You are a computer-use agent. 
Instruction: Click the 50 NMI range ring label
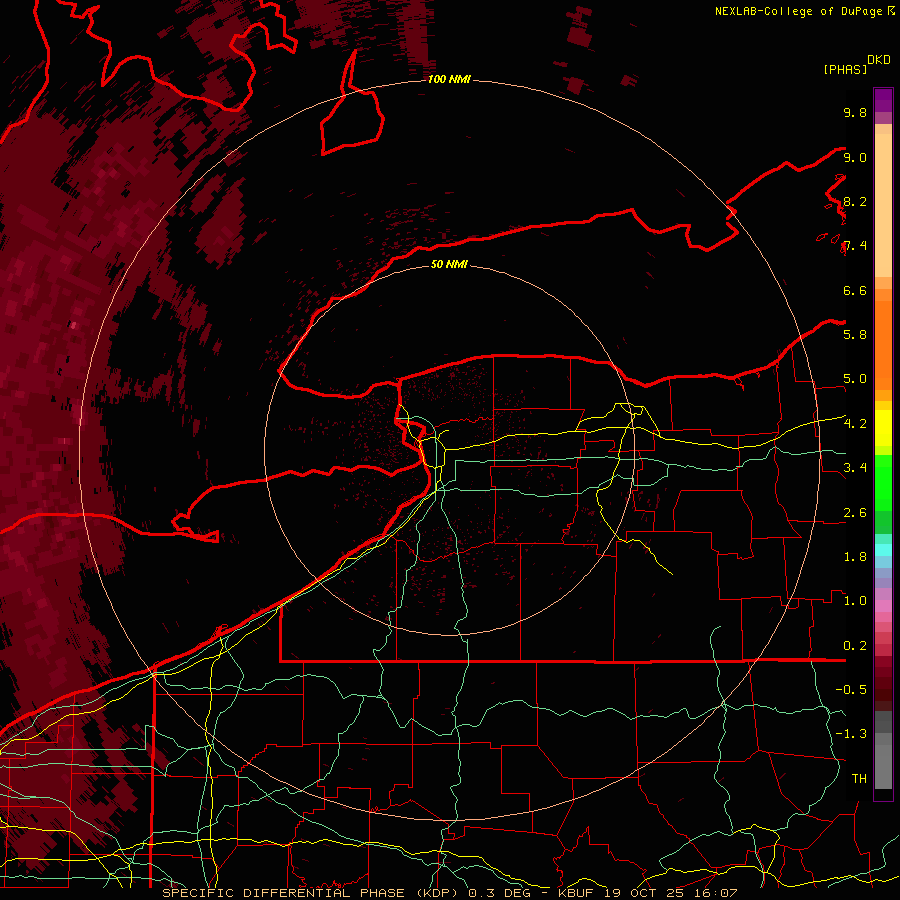[x=449, y=264]
